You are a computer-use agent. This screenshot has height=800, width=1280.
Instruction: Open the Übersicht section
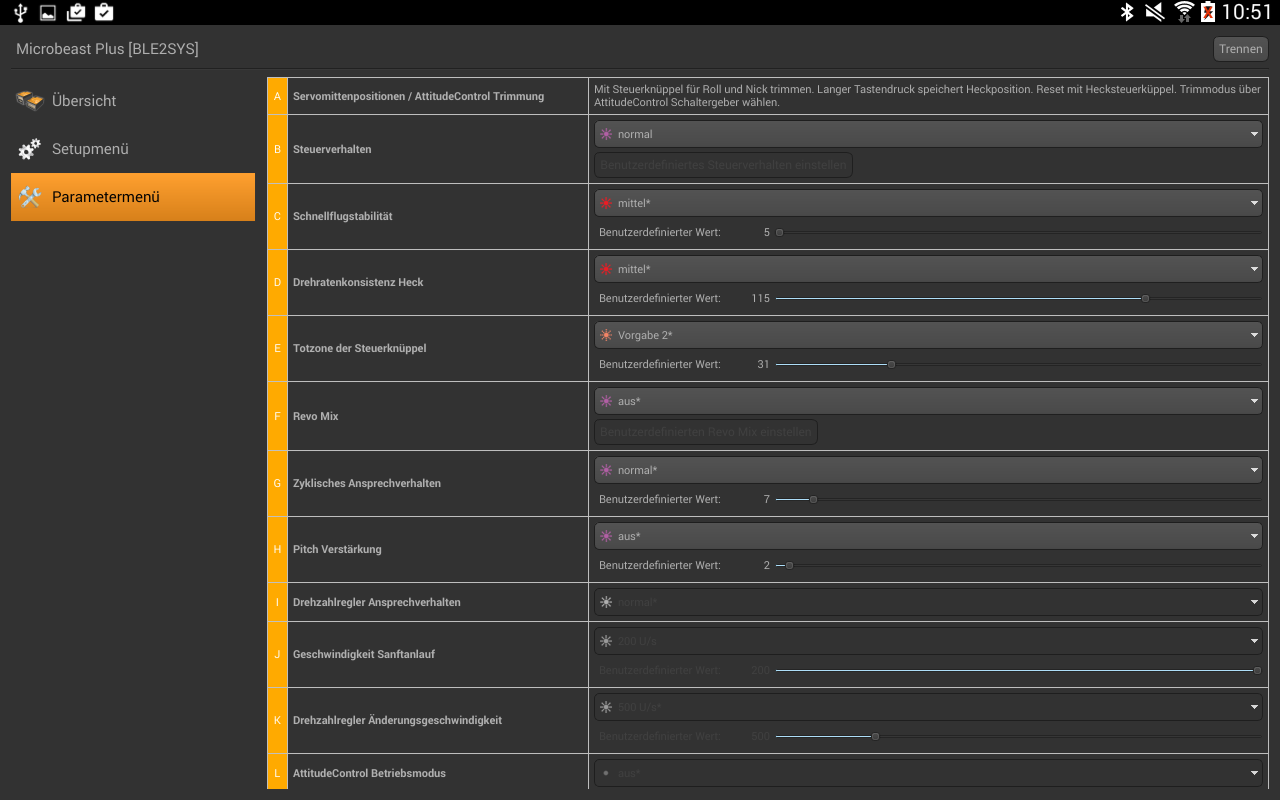pyautogui.click(x=133, y=101)
